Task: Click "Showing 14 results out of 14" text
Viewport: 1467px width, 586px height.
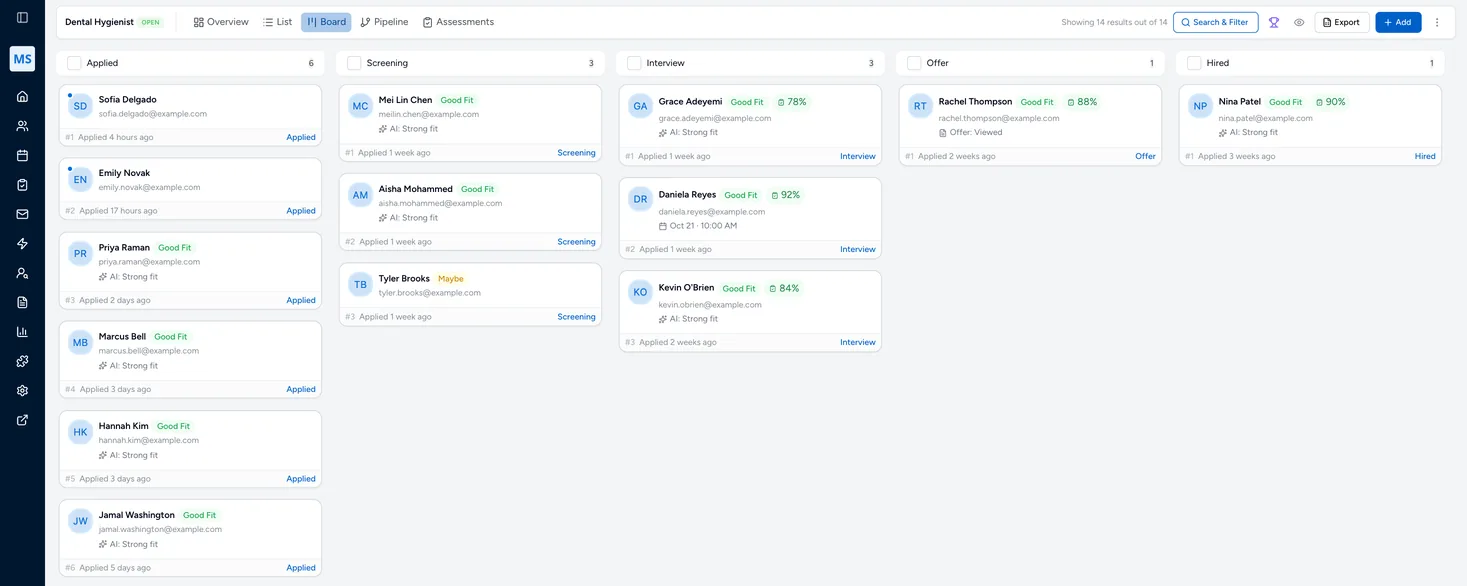Action: pyautogui.click(x=1114, y=22)
